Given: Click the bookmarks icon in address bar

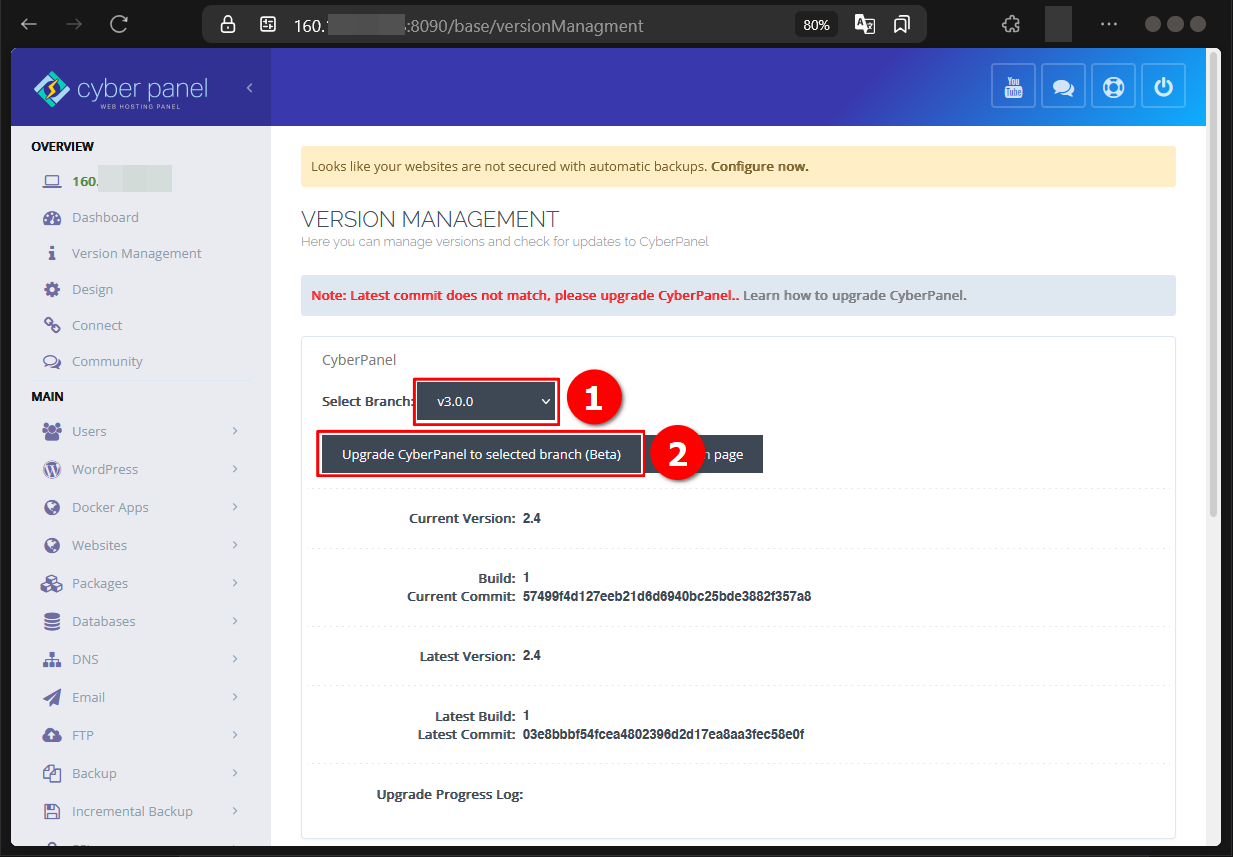Looking at the screenshot, I should 902,25.
